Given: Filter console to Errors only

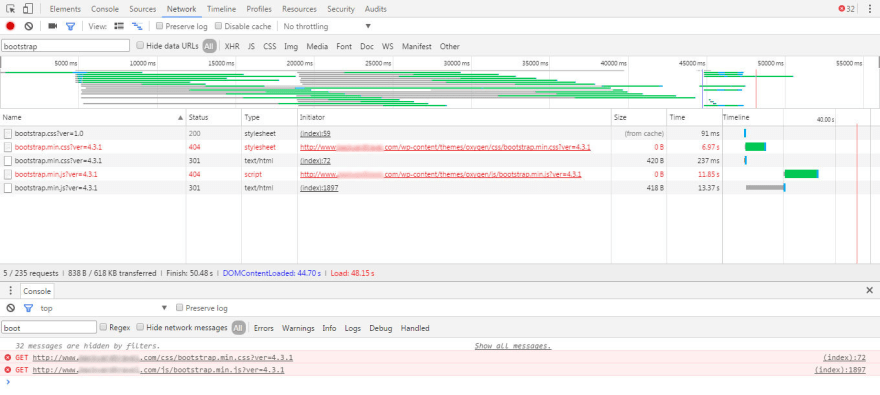Looking at the screenshot, I should tap(263, 328).
